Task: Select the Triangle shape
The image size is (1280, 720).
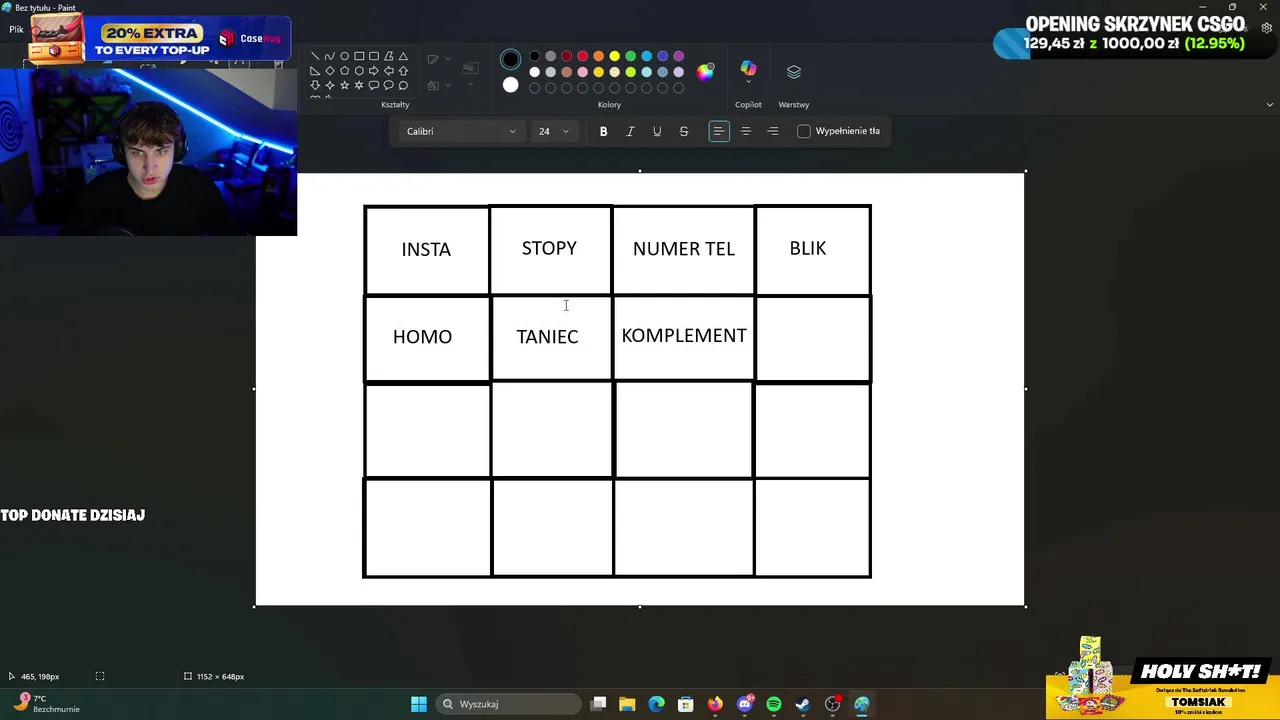Action: click(403, 56)
